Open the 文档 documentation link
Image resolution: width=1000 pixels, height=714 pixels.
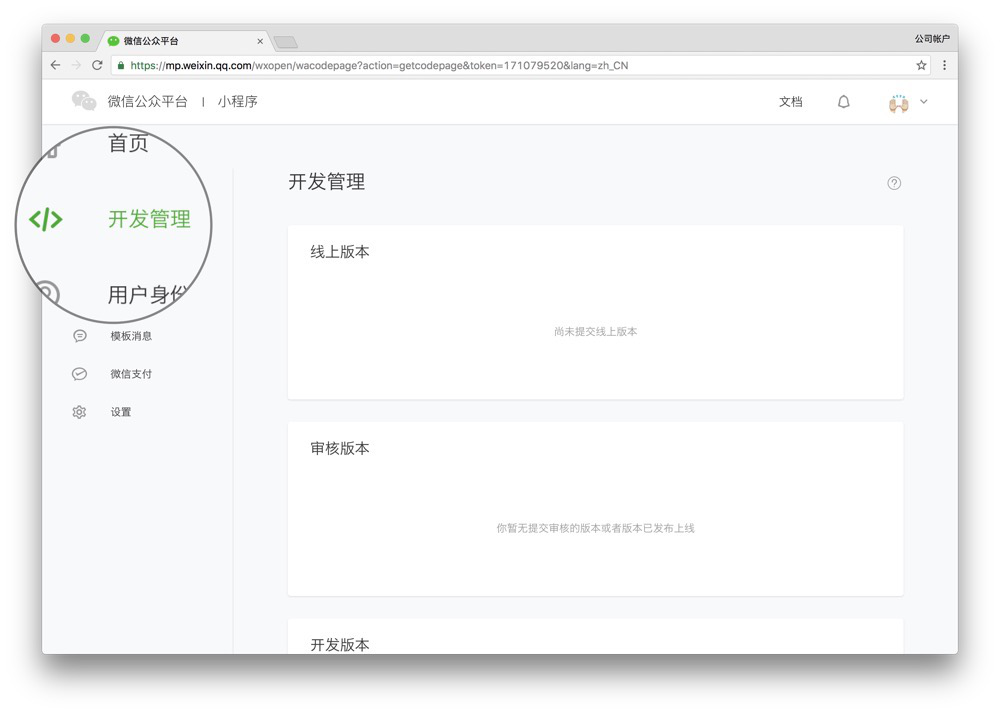[x=790, y=101]
